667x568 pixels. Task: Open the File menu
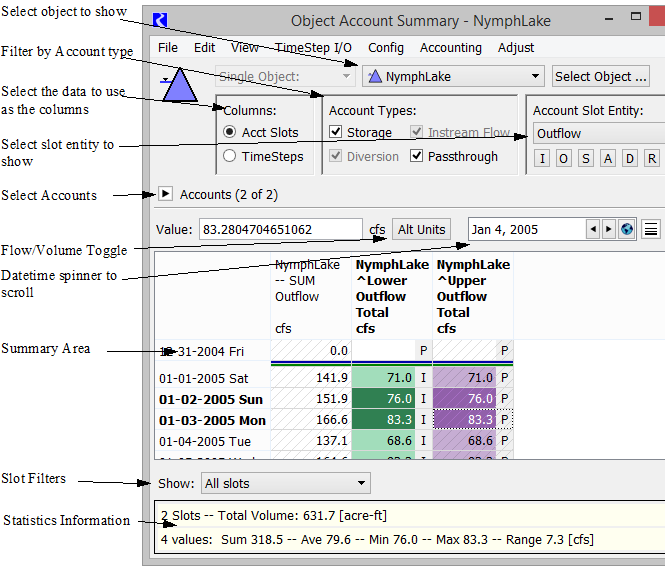click(168, 48)
